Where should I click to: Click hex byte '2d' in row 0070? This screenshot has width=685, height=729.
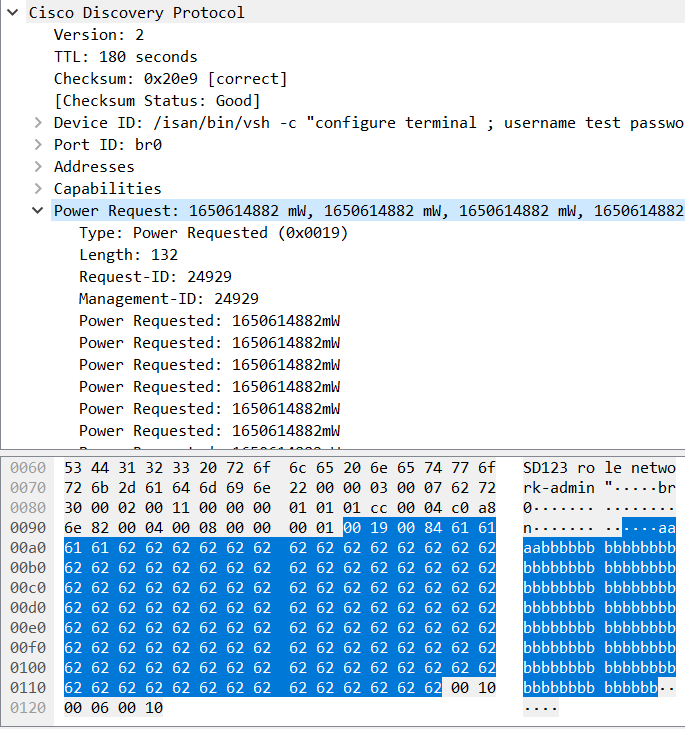(126, 488)
